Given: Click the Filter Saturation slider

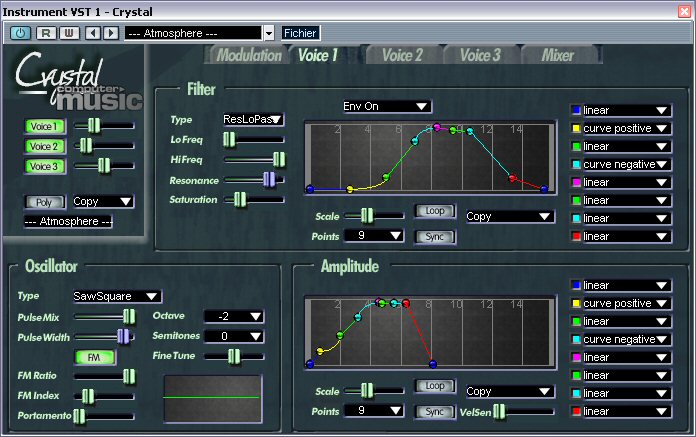Looking at the screenshot, I should click(254, 200).
